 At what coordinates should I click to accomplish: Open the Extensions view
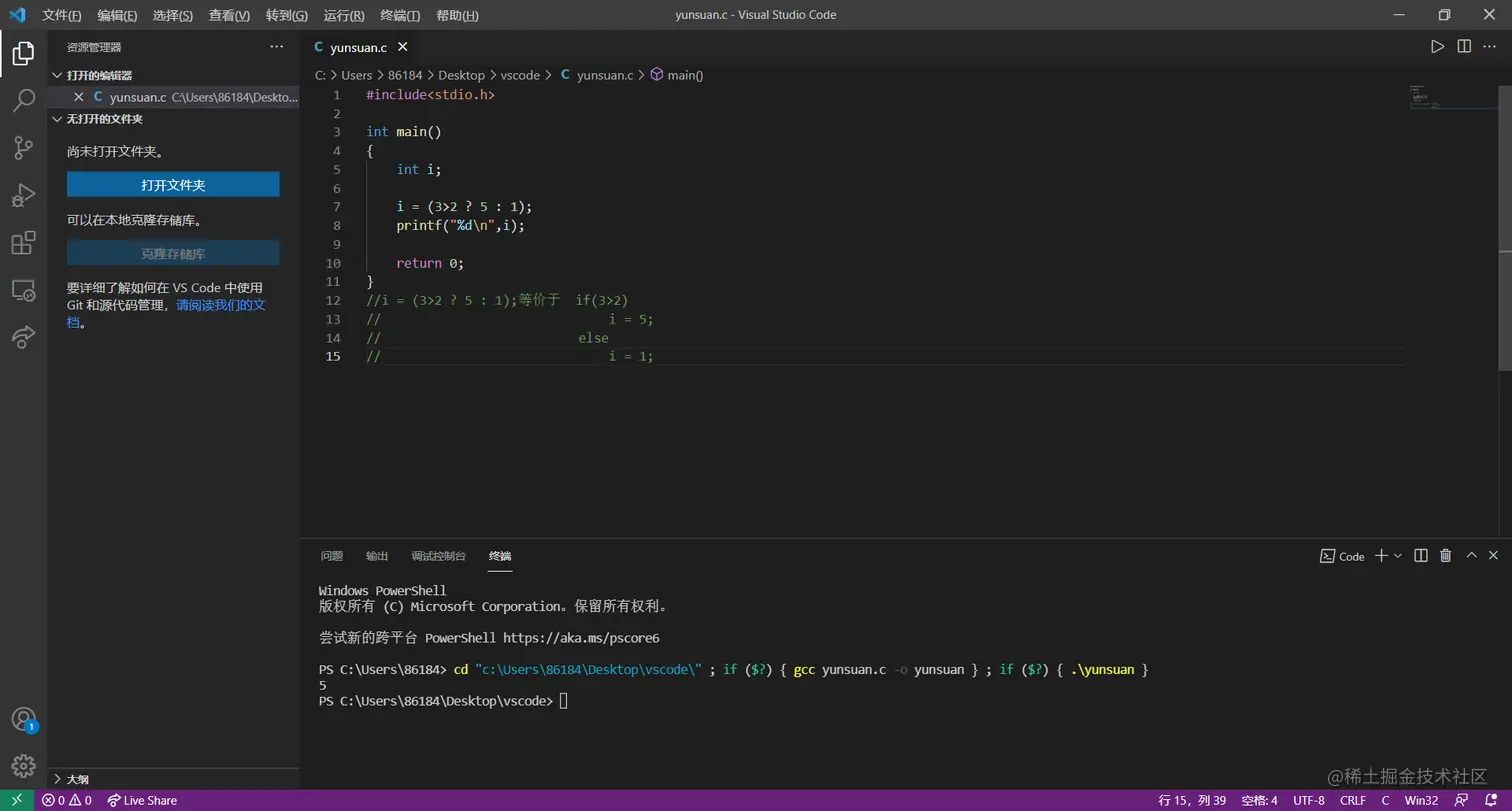[23, 243]
